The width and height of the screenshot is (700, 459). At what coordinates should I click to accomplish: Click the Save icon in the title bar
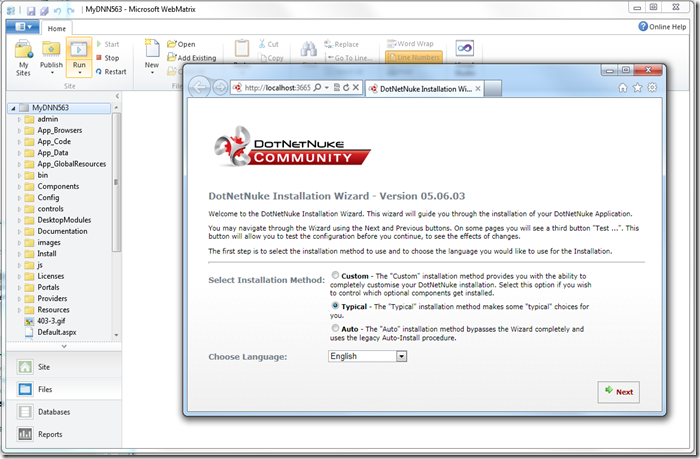(x=31, y=10)
